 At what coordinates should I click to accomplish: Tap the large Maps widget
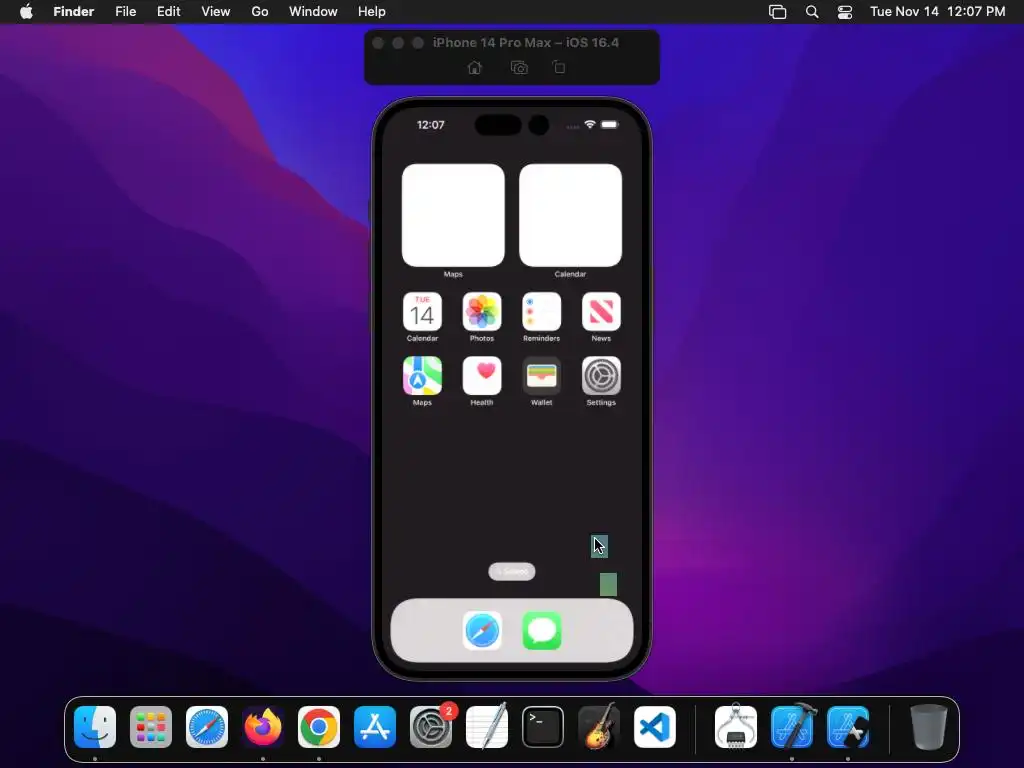[x=453, y=215]
